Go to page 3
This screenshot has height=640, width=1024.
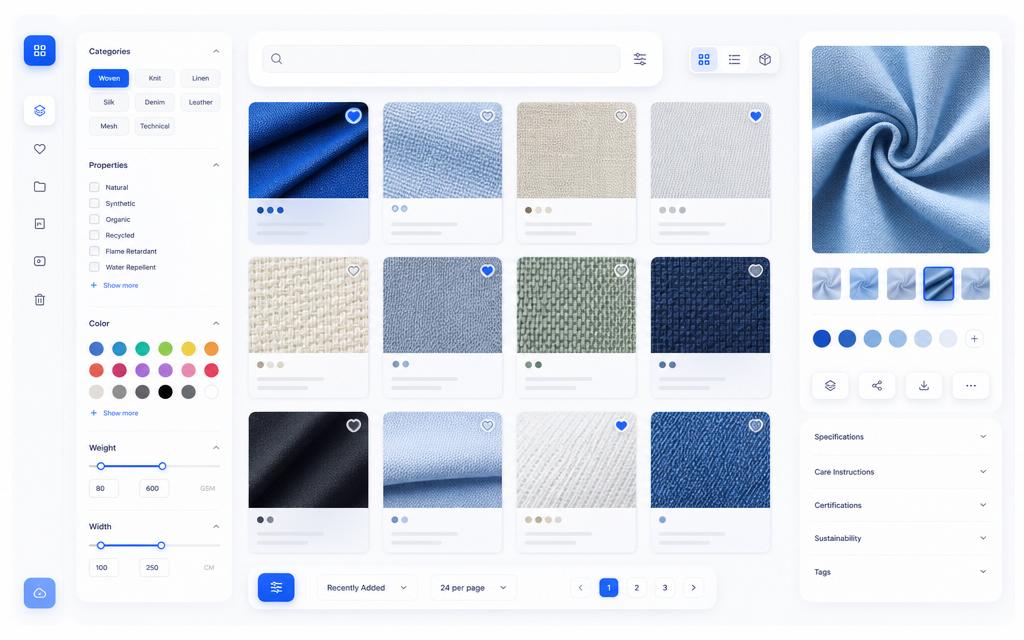[x=665, y=588]
